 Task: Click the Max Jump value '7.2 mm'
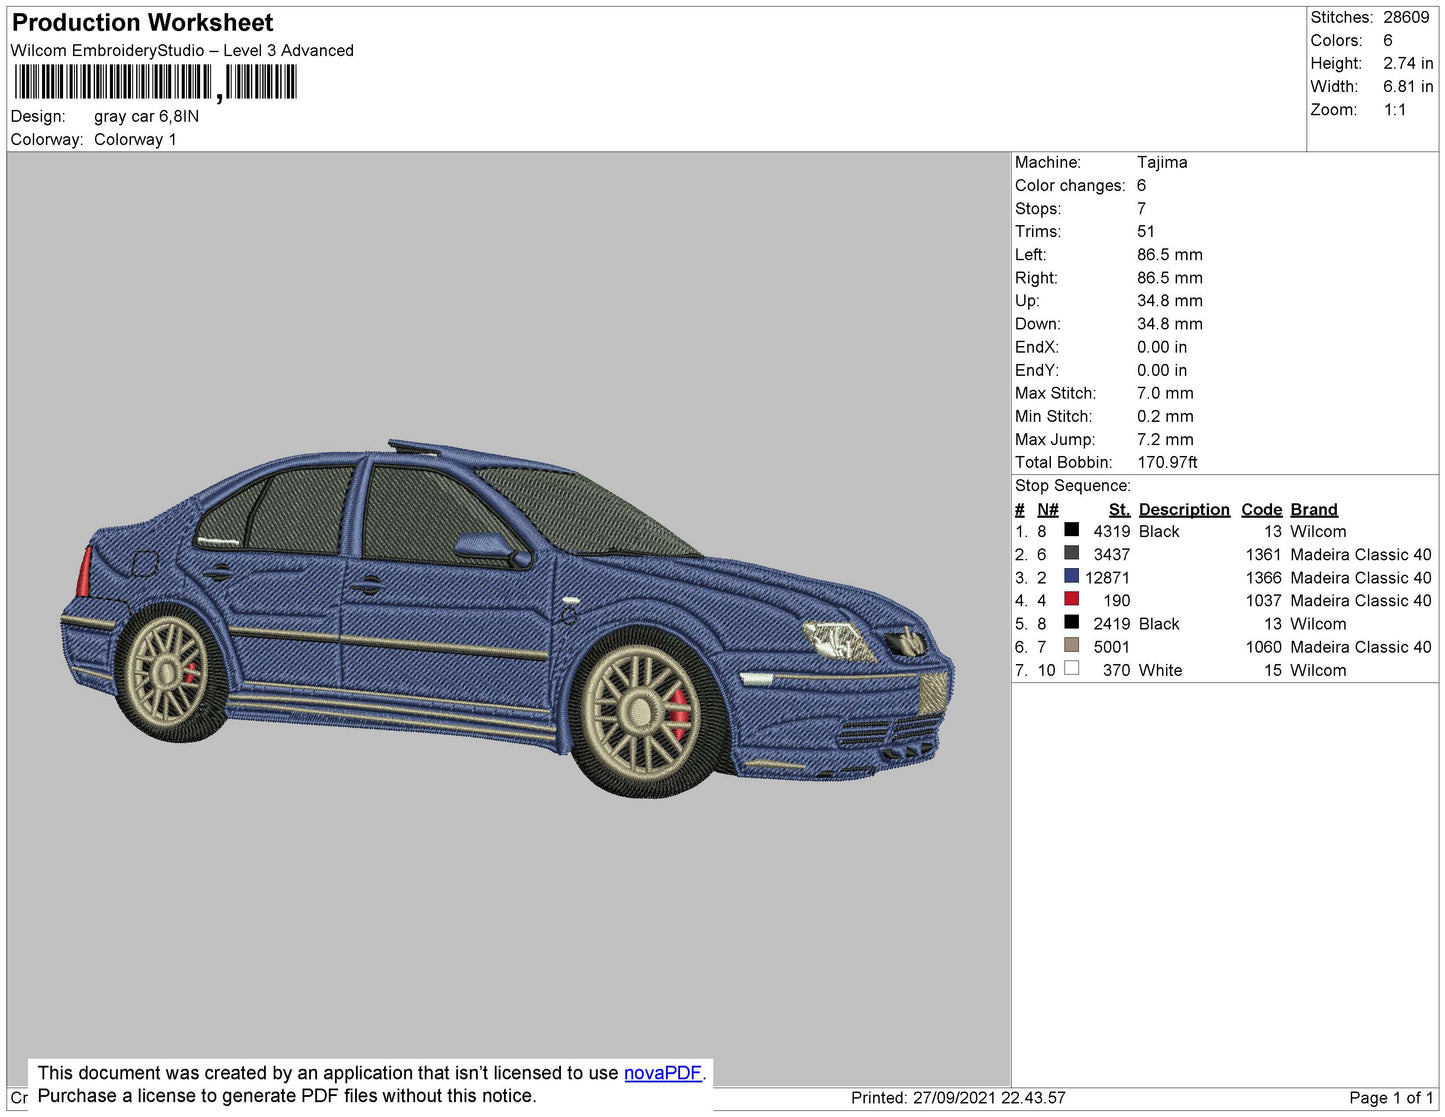pyautogui.click(x=1165, y=439)
